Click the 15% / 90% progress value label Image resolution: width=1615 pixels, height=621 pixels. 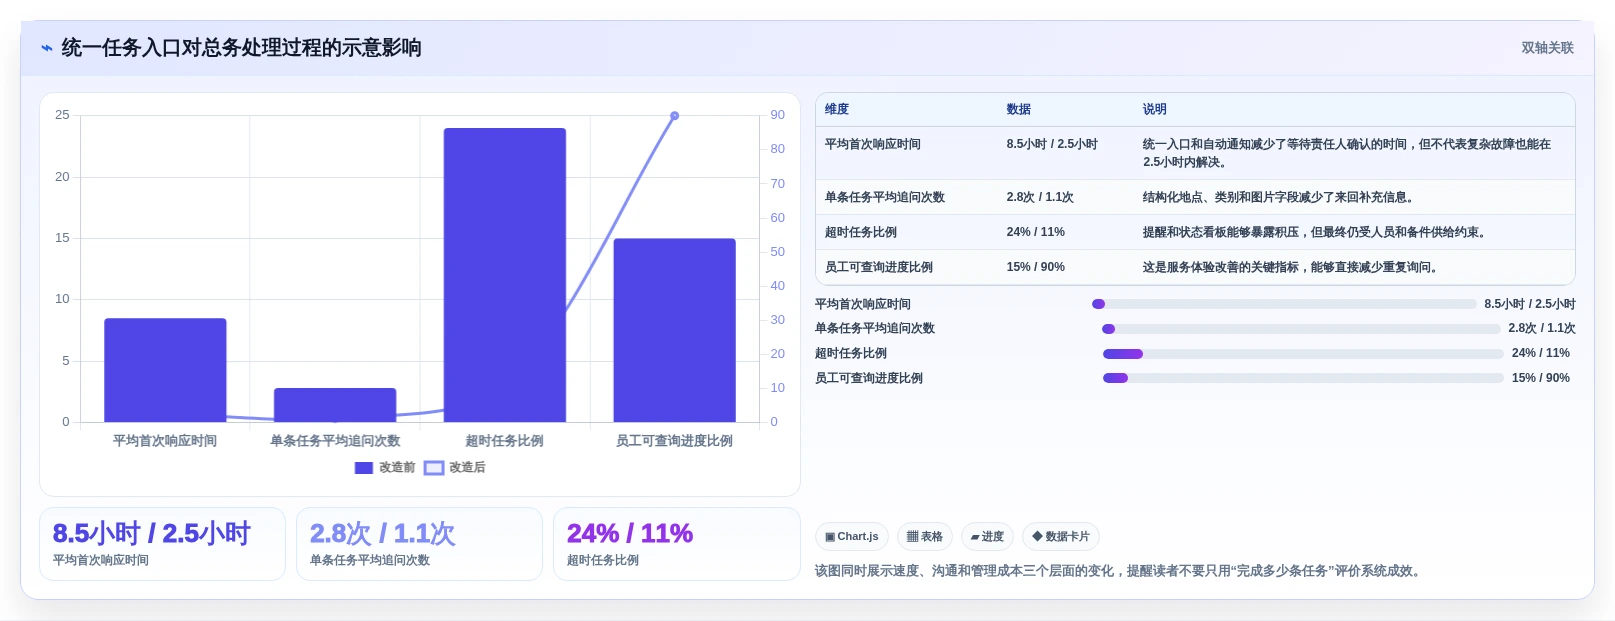pyautogui.click(x=1541, y=378)
